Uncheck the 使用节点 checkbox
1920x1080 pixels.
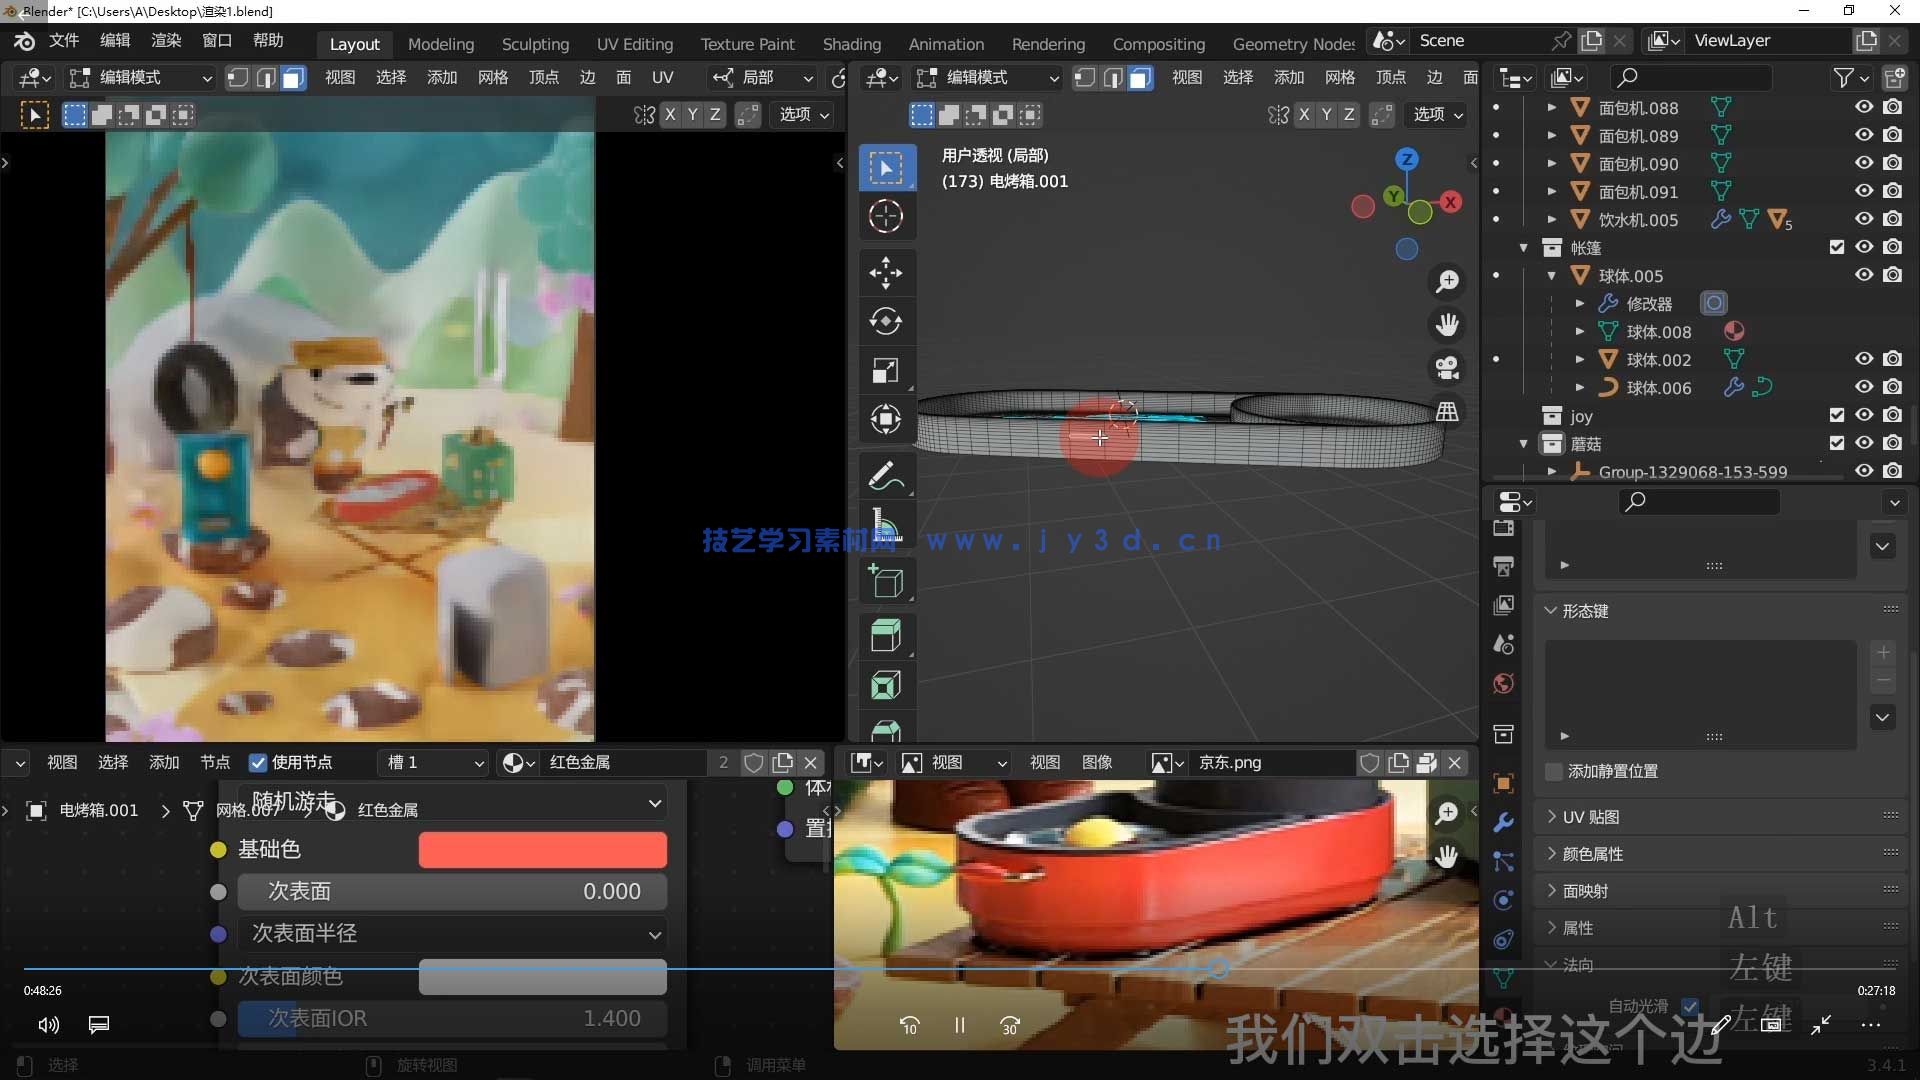pyautogui.click(x=258, y=763)
